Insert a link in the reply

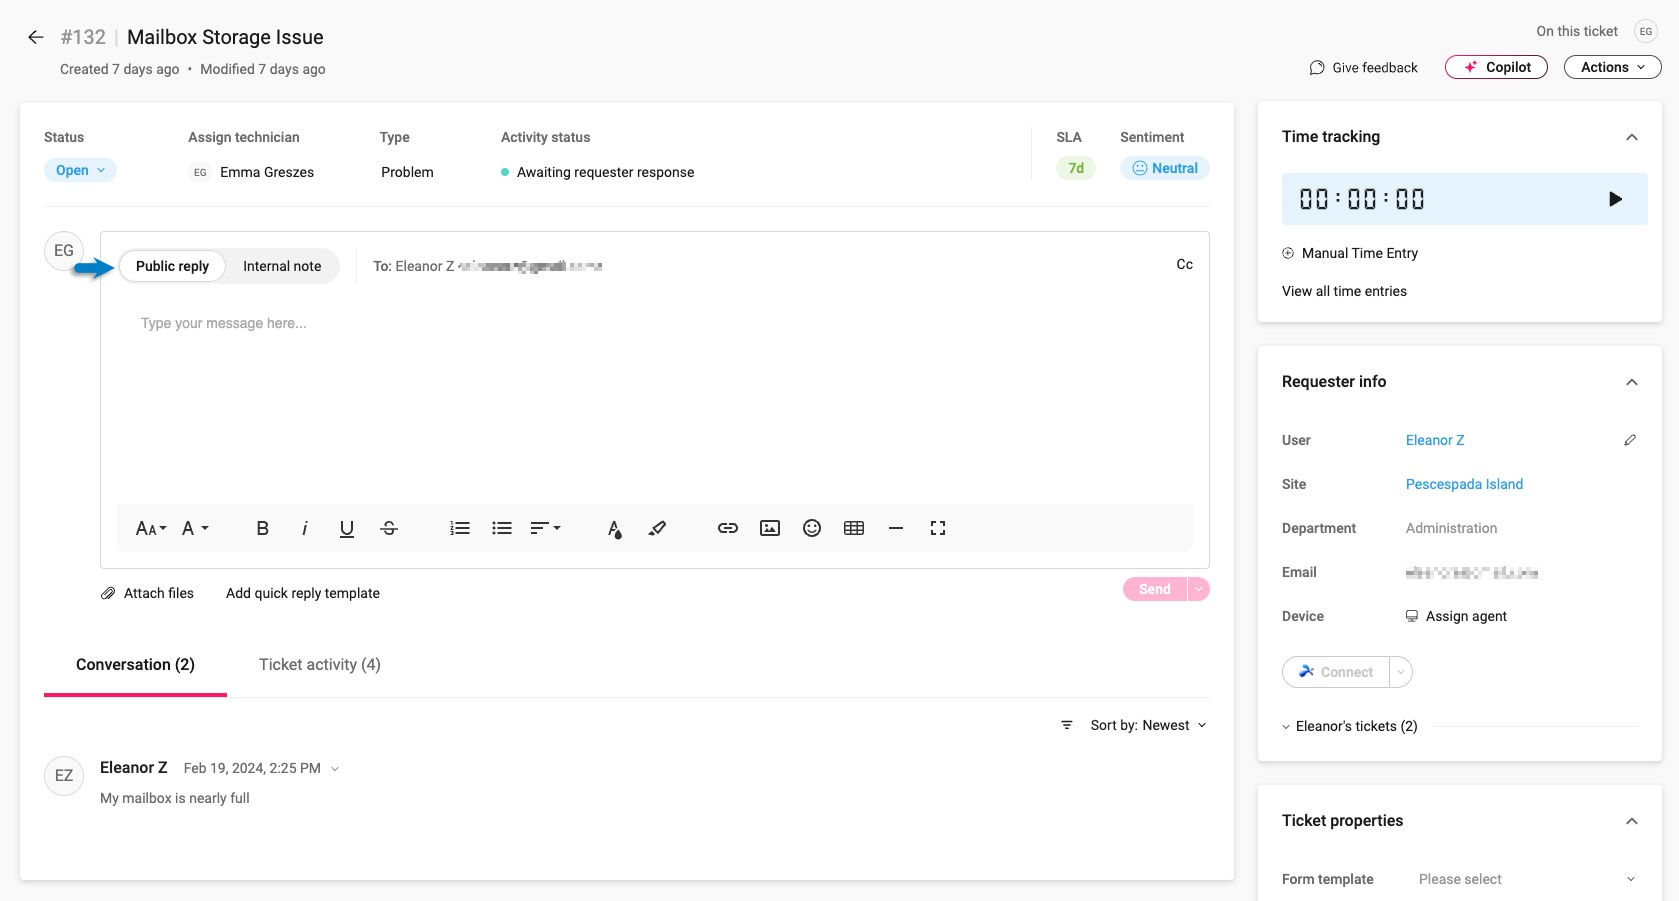pyautogui.click(x=728, y=528)
